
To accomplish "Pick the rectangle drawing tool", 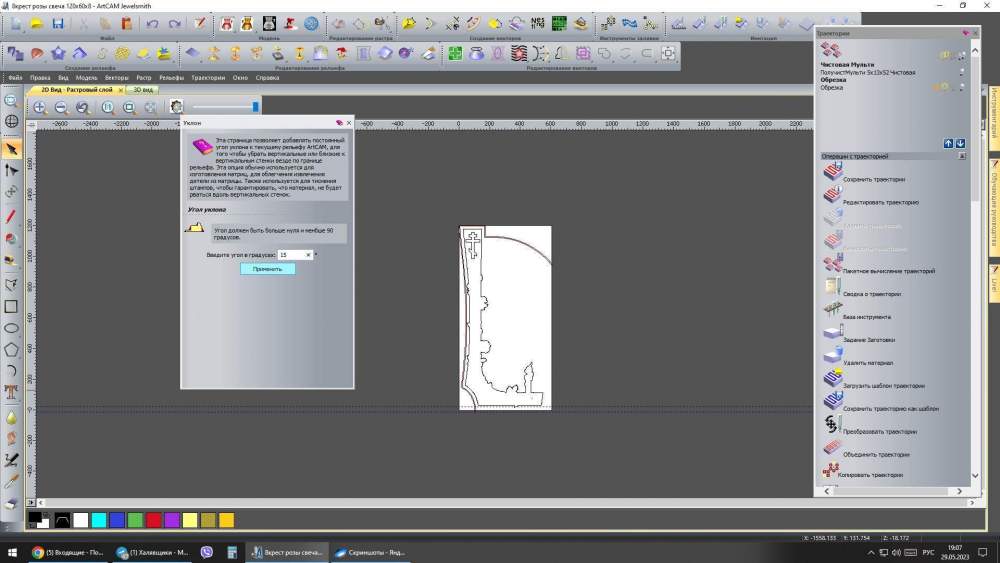I will coord(11,306).
